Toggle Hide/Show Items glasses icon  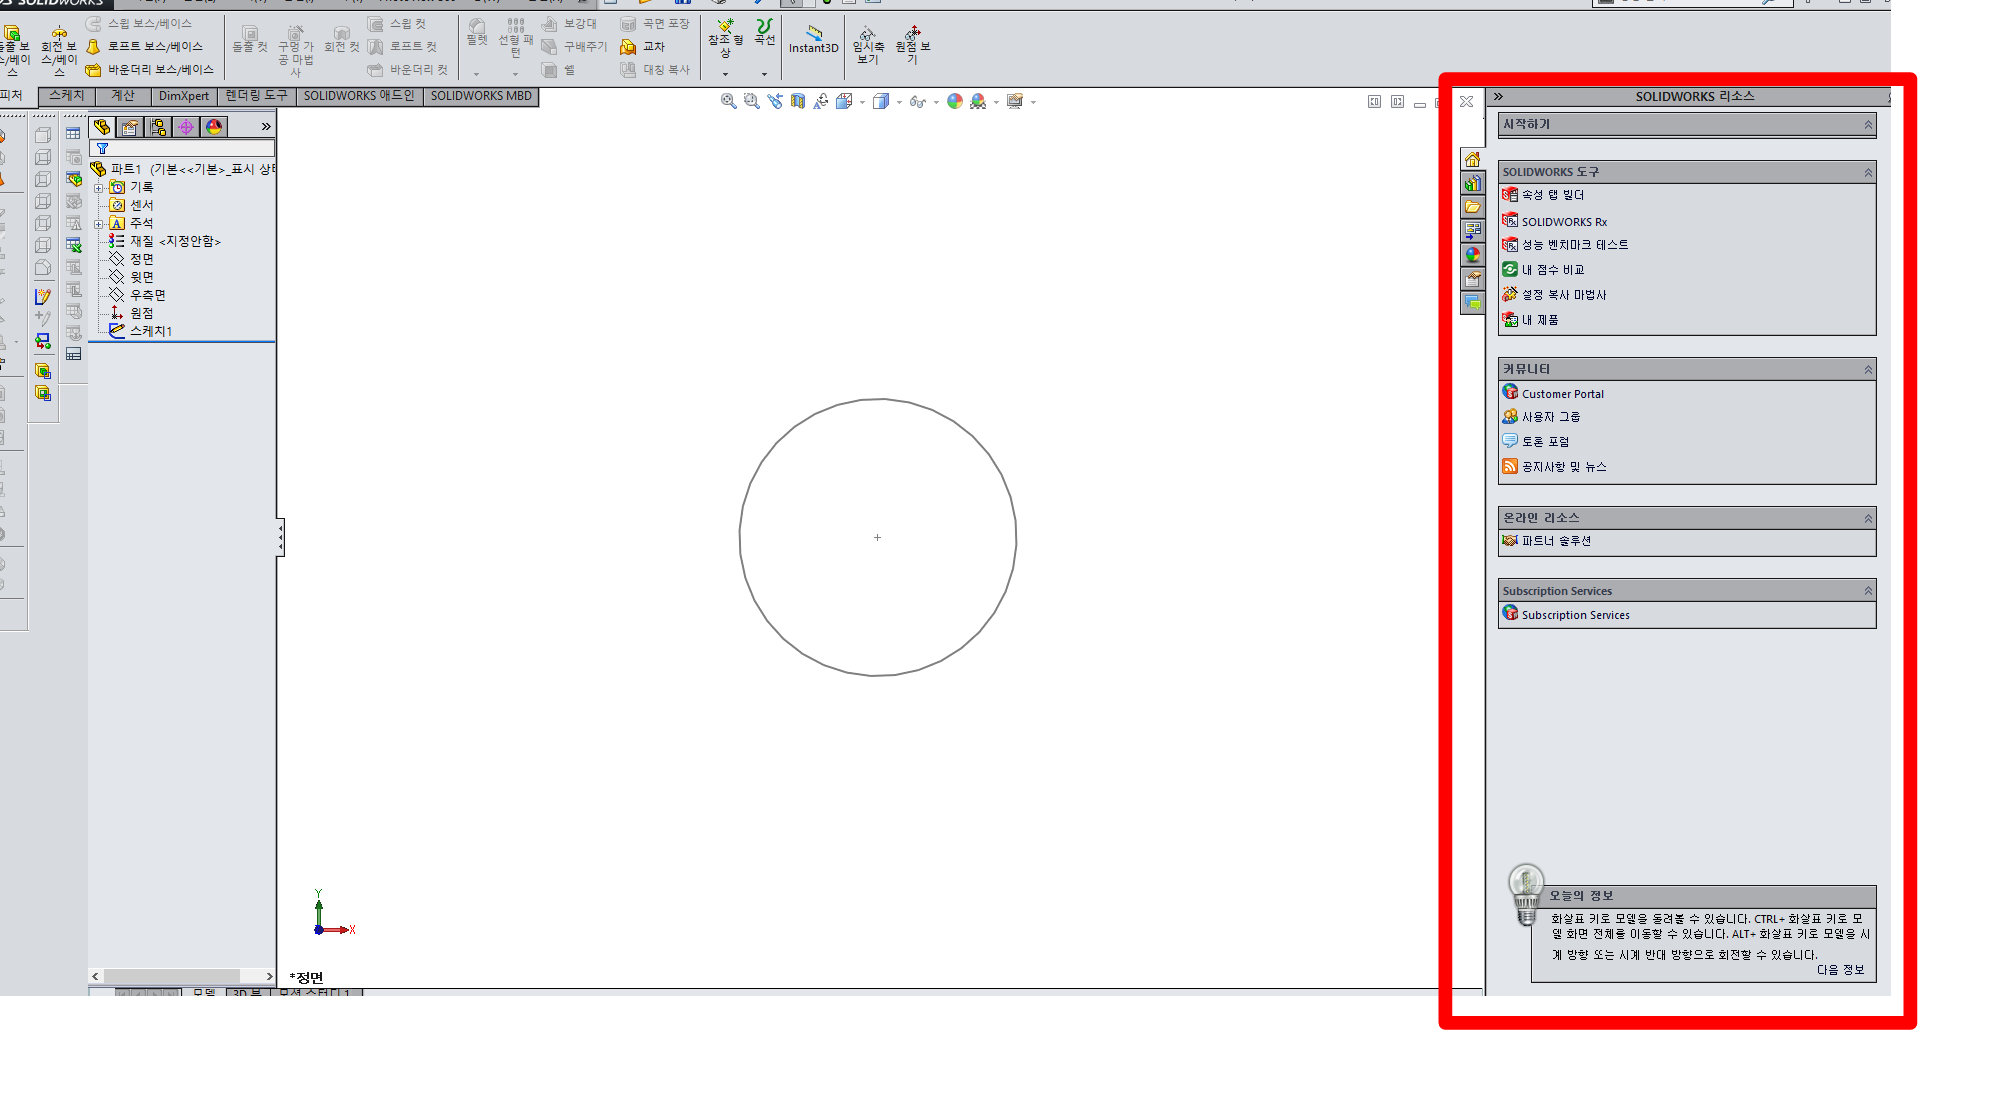[x=917, y=101]
